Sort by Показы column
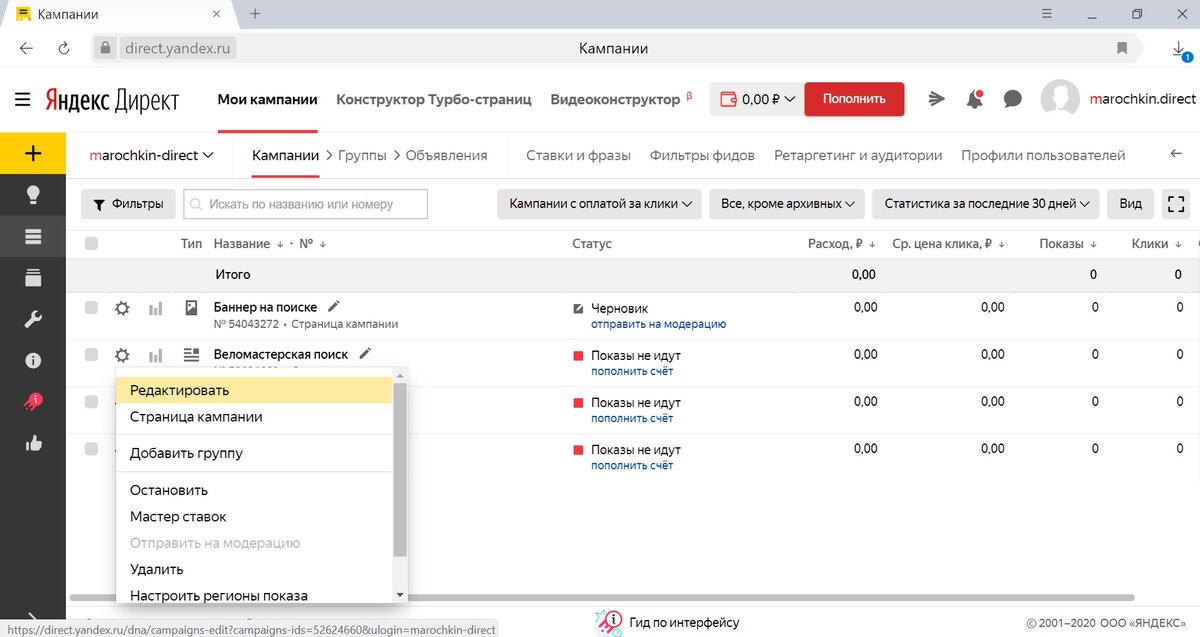Screen dimensions: 1200x637 tap(1068, 244)
